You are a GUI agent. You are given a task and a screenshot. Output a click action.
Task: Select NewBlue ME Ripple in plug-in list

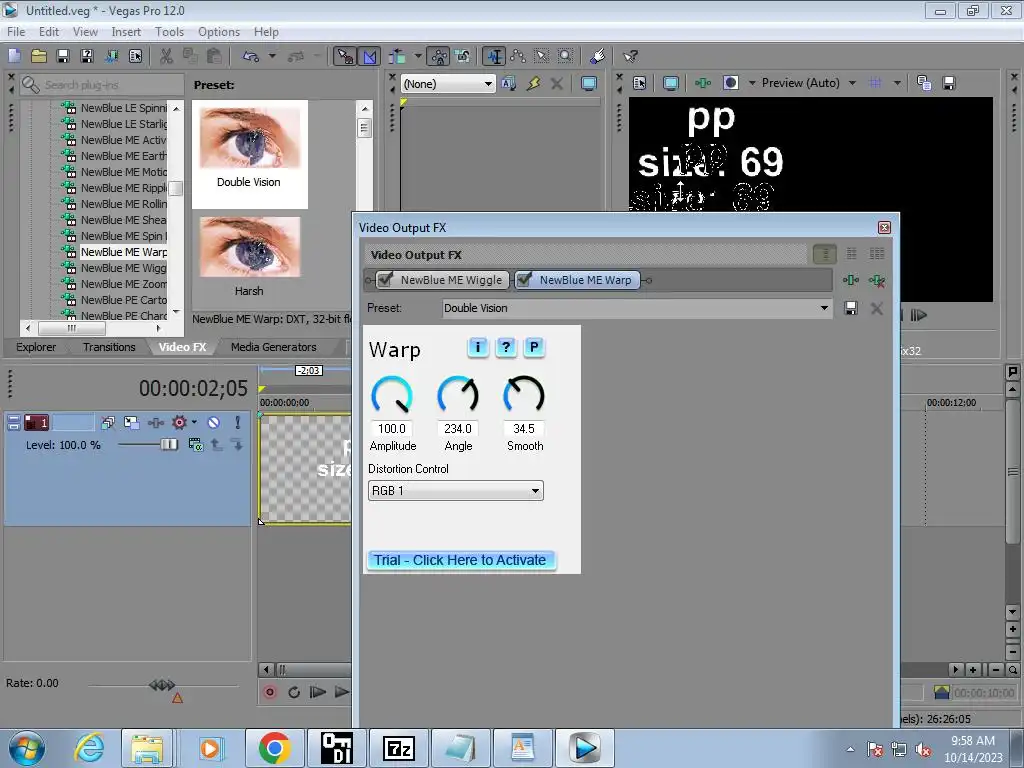pos(123,188)
